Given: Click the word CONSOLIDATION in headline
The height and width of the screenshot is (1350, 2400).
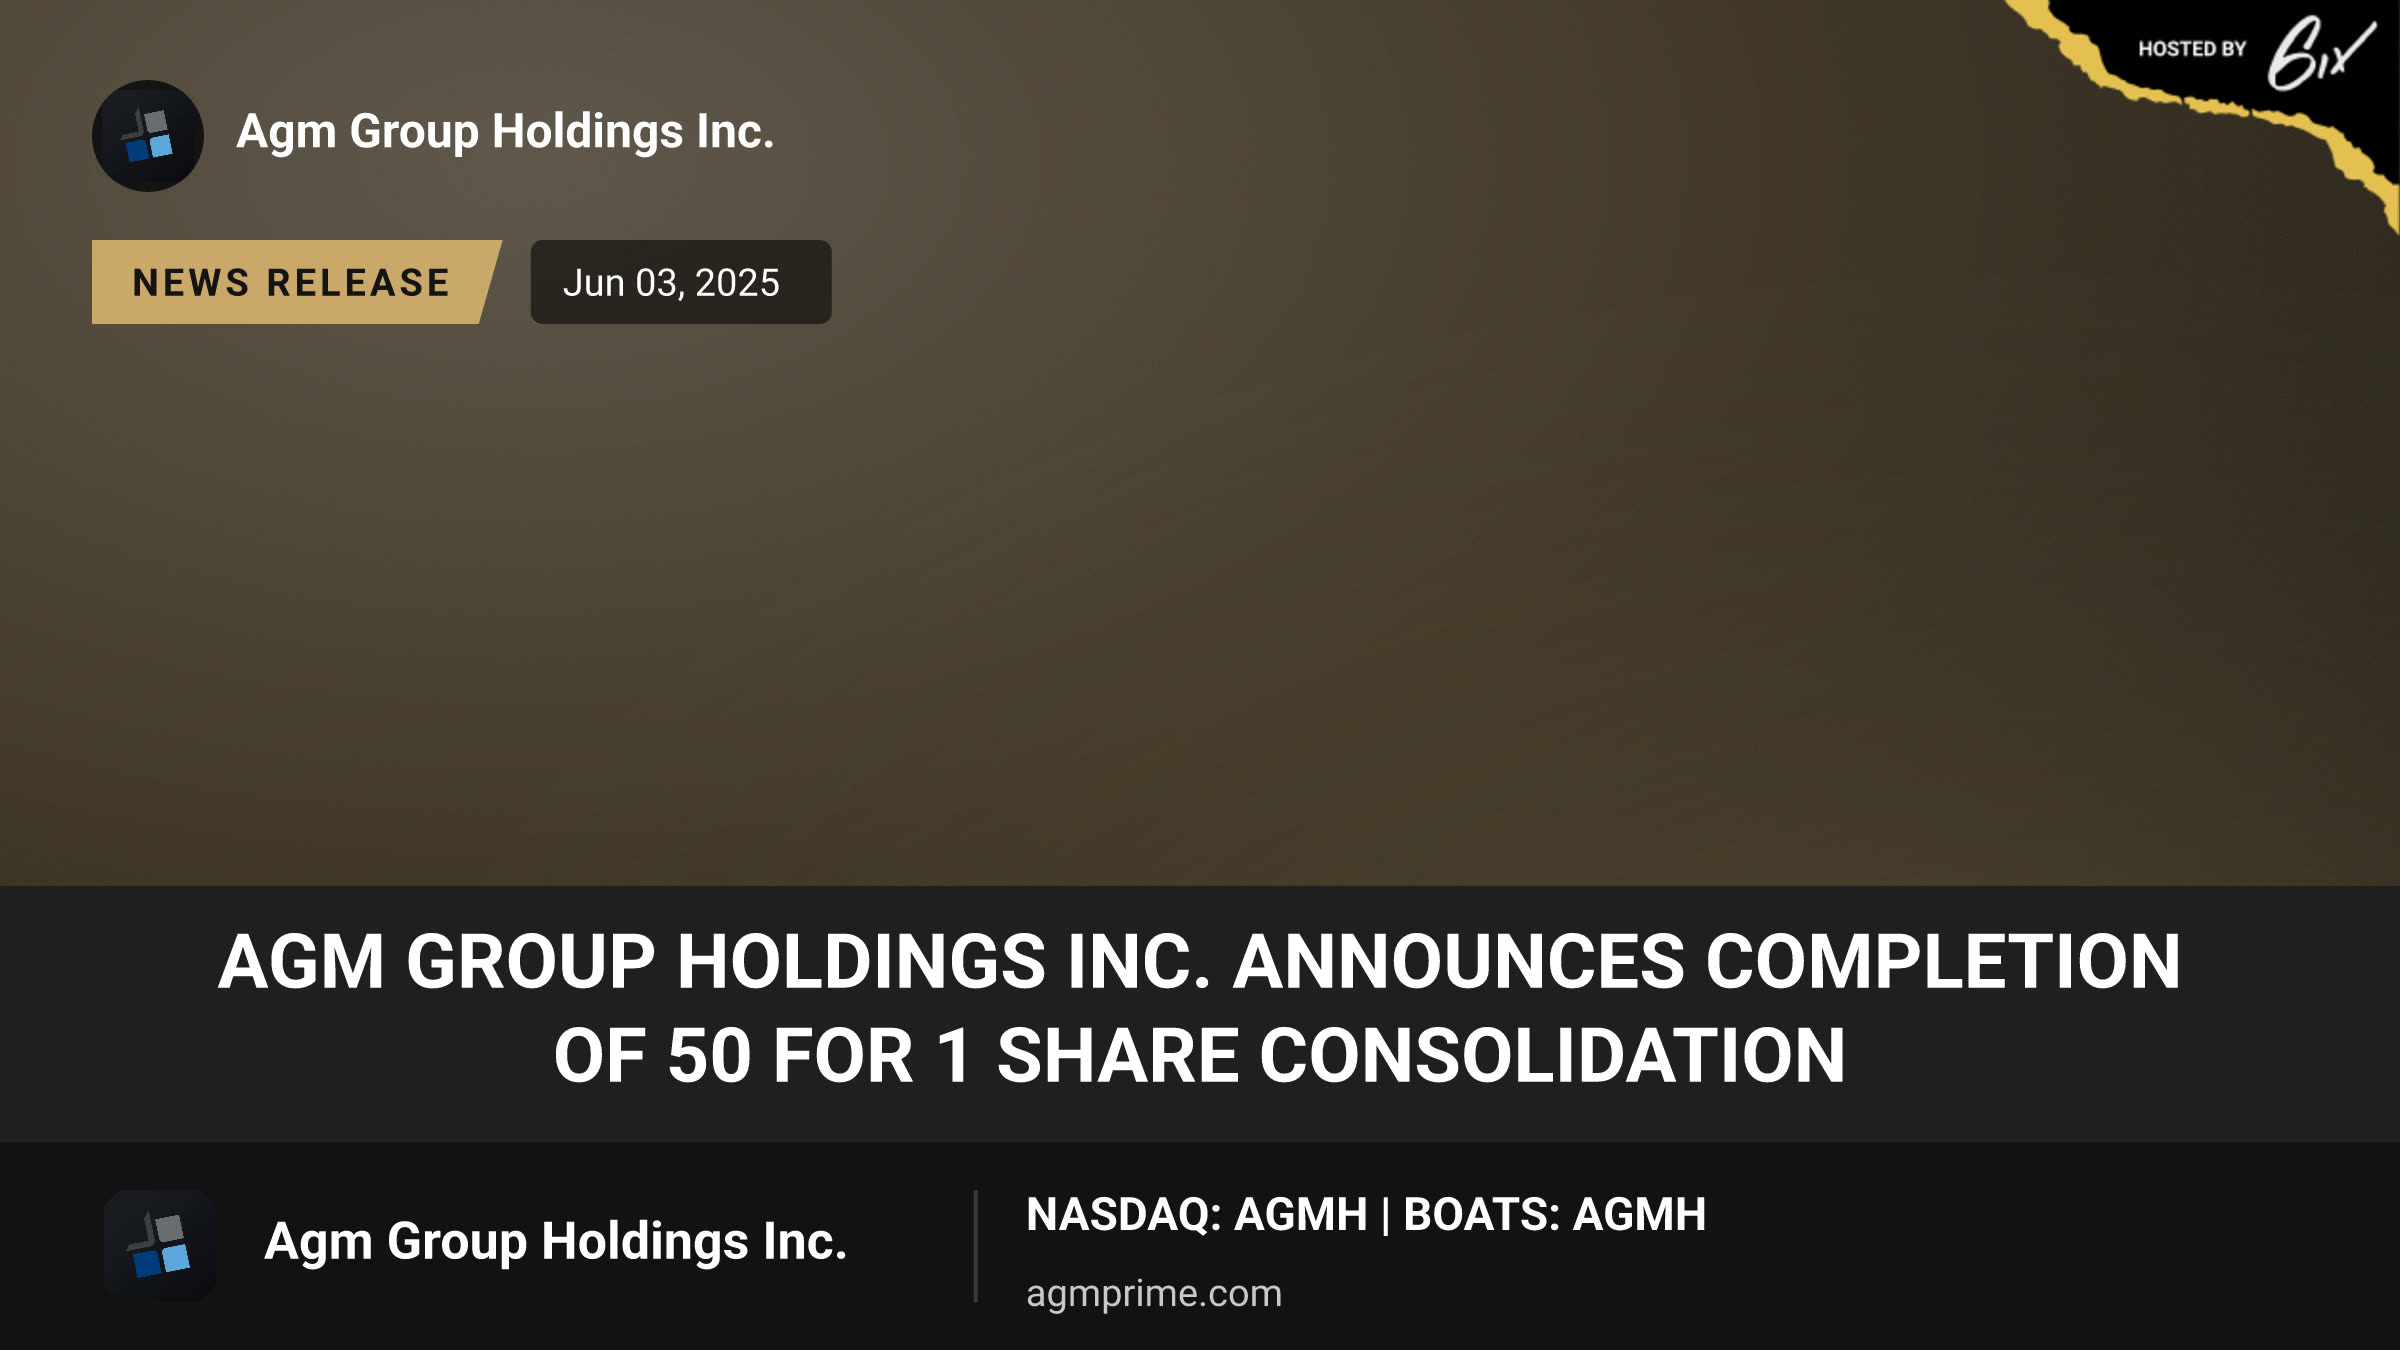Looking at the screenshot, I should pos(1552,1056).
